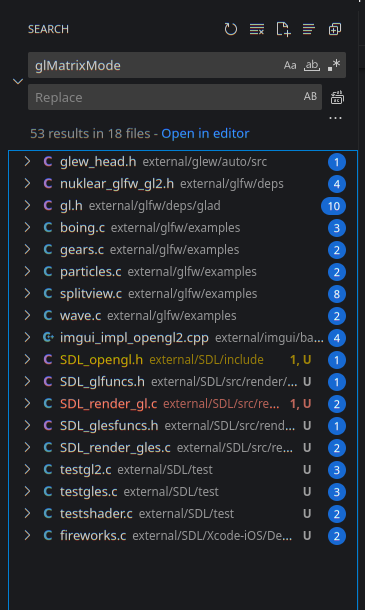Expand gears.c results chevron
The image size is (365, 610).
click(x=27, y=249)
